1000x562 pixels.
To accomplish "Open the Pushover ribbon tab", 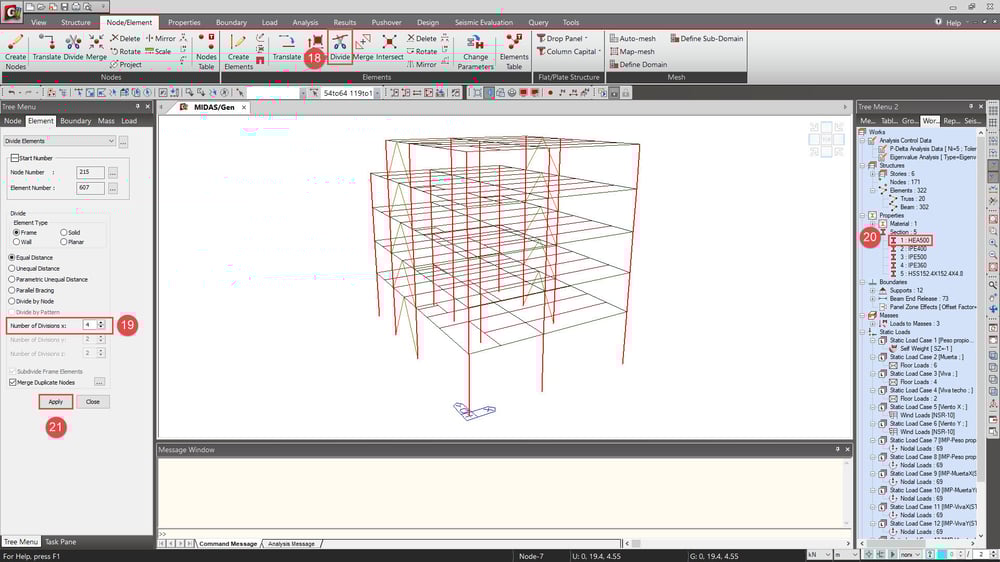I will [x=386, y=22].
